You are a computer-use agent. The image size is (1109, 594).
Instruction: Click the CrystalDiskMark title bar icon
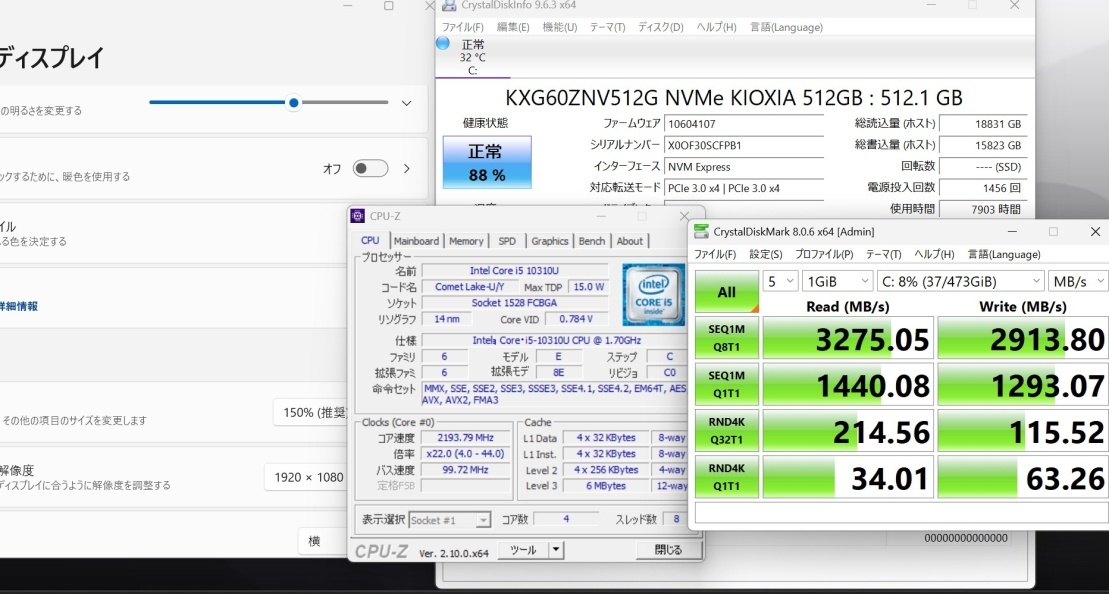click(701, 231)
